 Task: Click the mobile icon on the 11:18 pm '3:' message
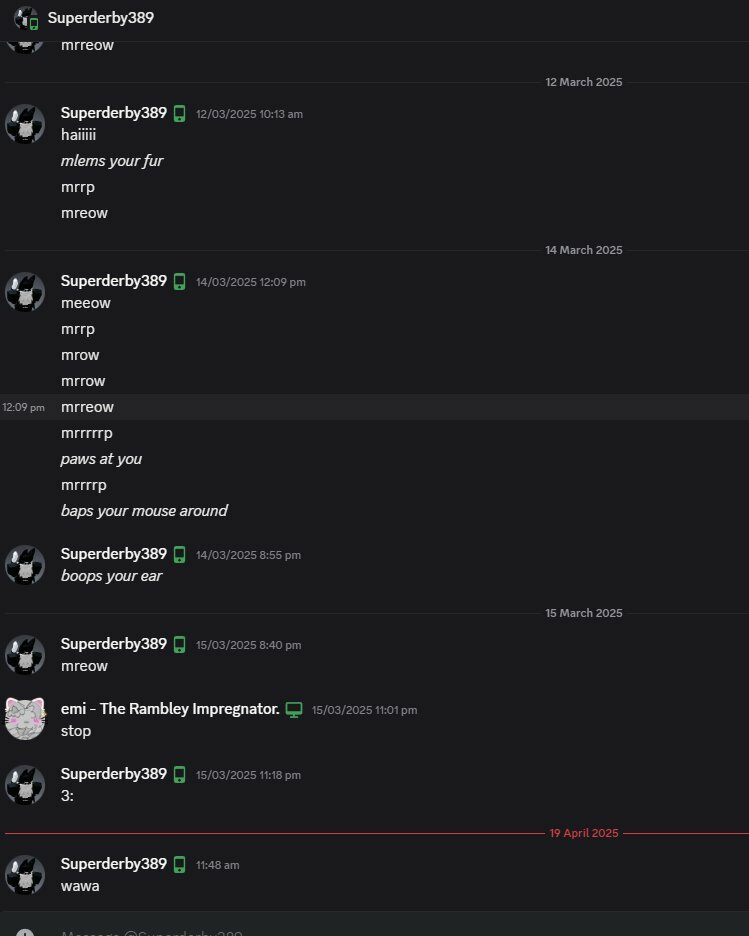[x=180, y=775]
